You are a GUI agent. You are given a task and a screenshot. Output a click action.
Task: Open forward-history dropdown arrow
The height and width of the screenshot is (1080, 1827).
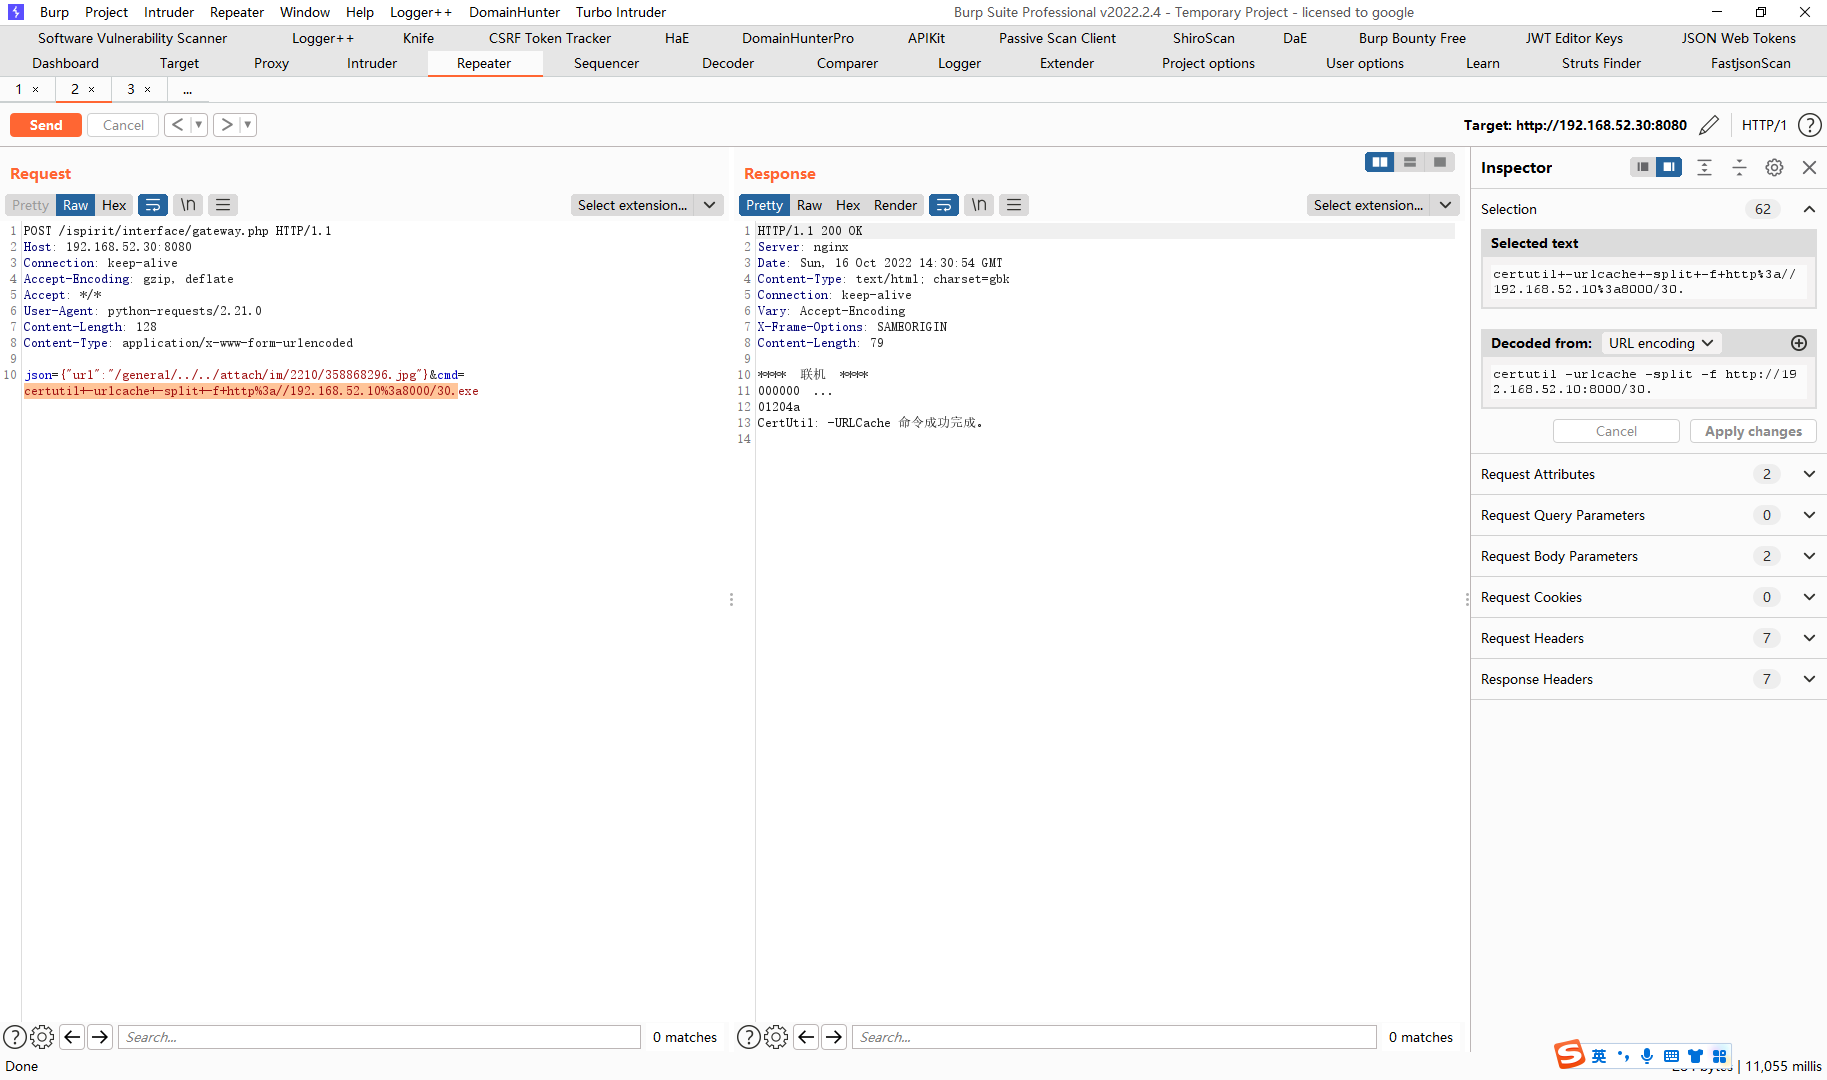tap(248, 125)
